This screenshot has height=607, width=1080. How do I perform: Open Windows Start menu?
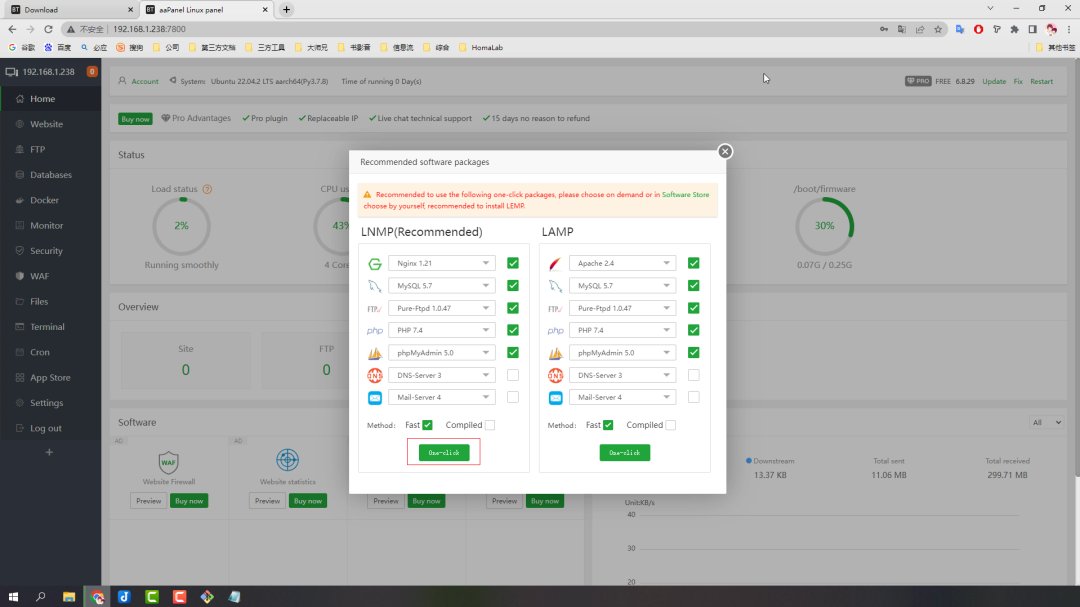[13, 597]
